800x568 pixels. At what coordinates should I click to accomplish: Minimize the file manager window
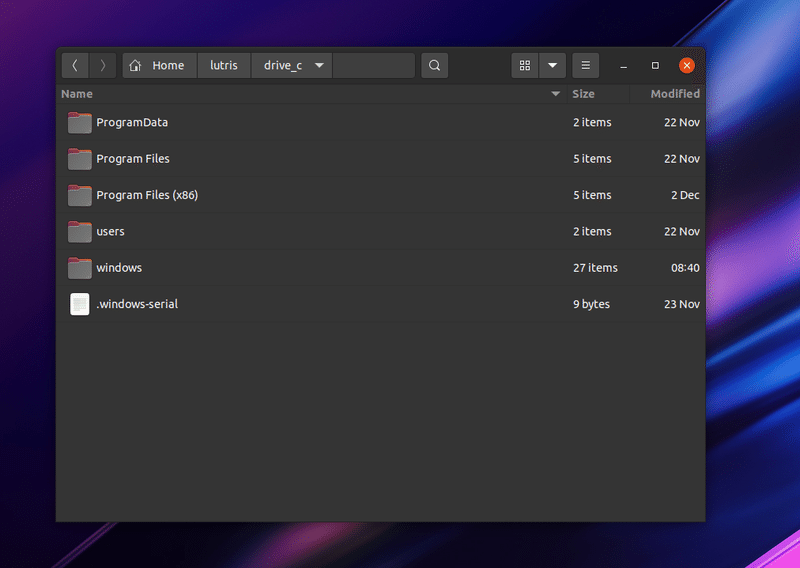(x=623, y=66)
